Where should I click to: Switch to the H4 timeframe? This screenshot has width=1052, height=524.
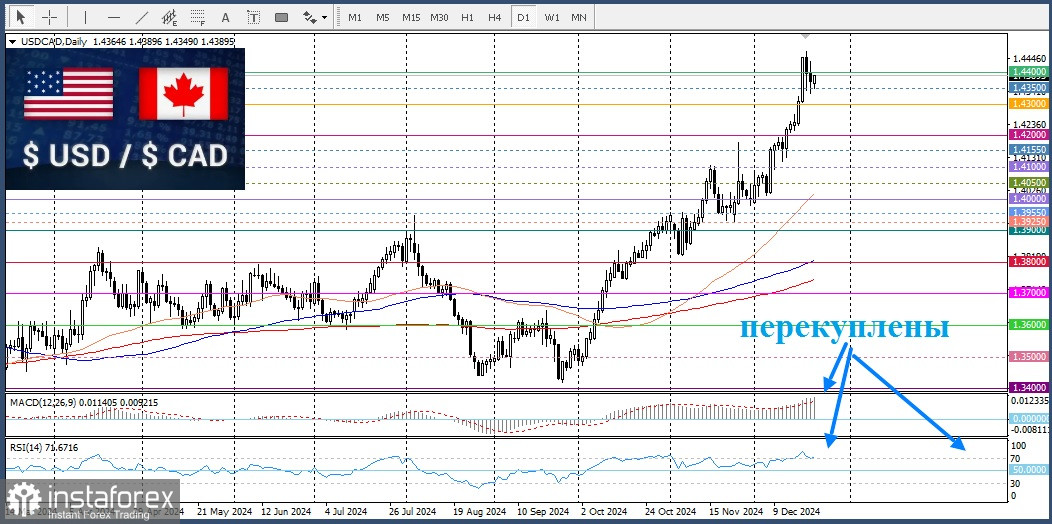[x=494, y=17]
